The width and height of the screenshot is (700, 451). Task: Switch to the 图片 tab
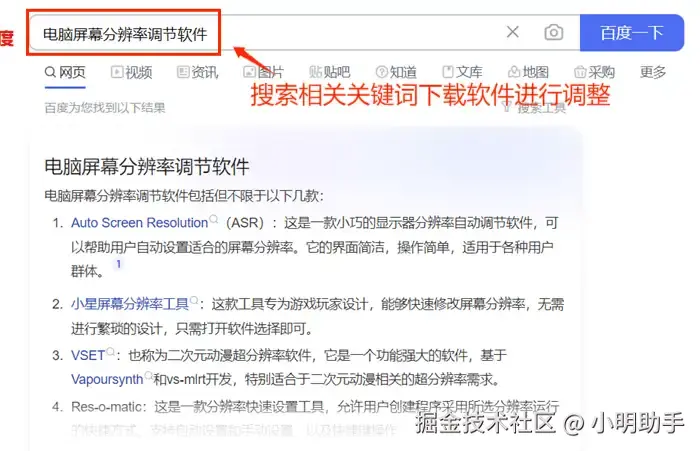coord(263,72)
